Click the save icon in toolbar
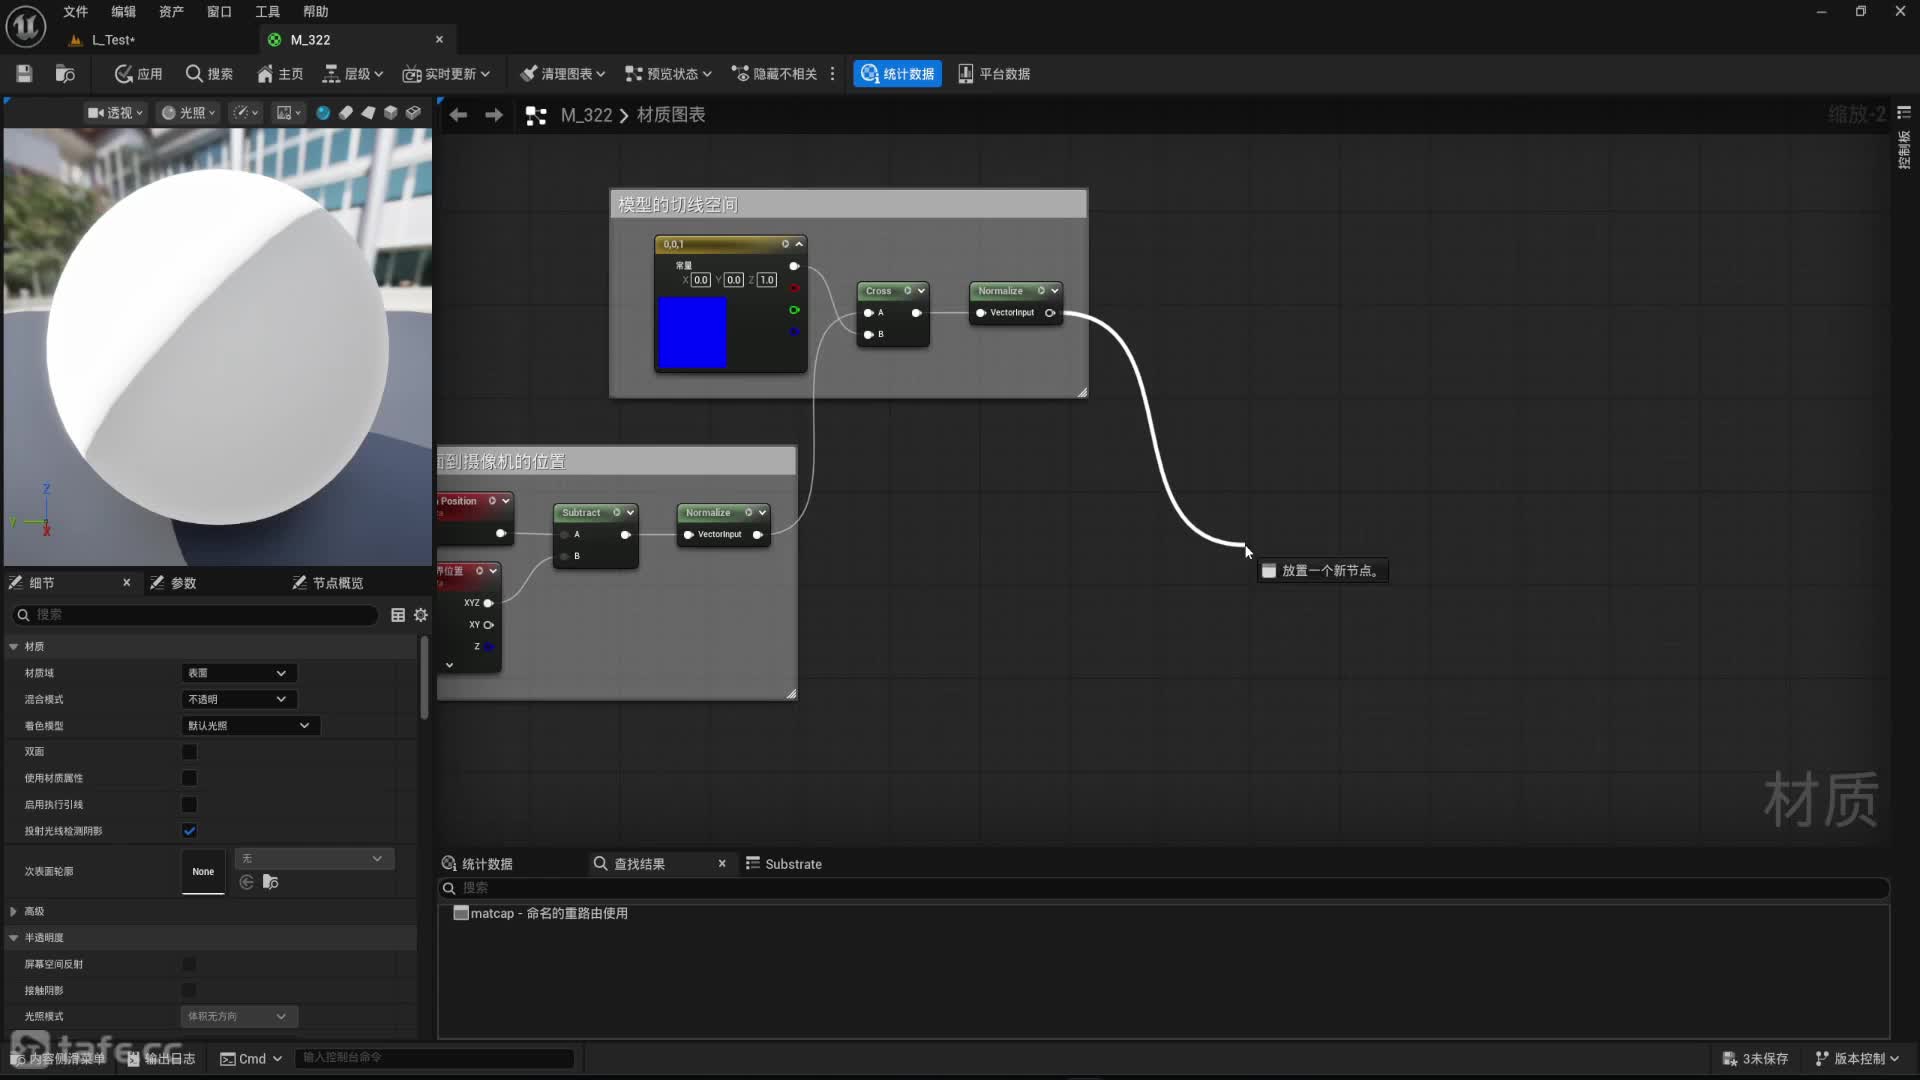This screenshot has width=1920, height=1080. point(24,73)
